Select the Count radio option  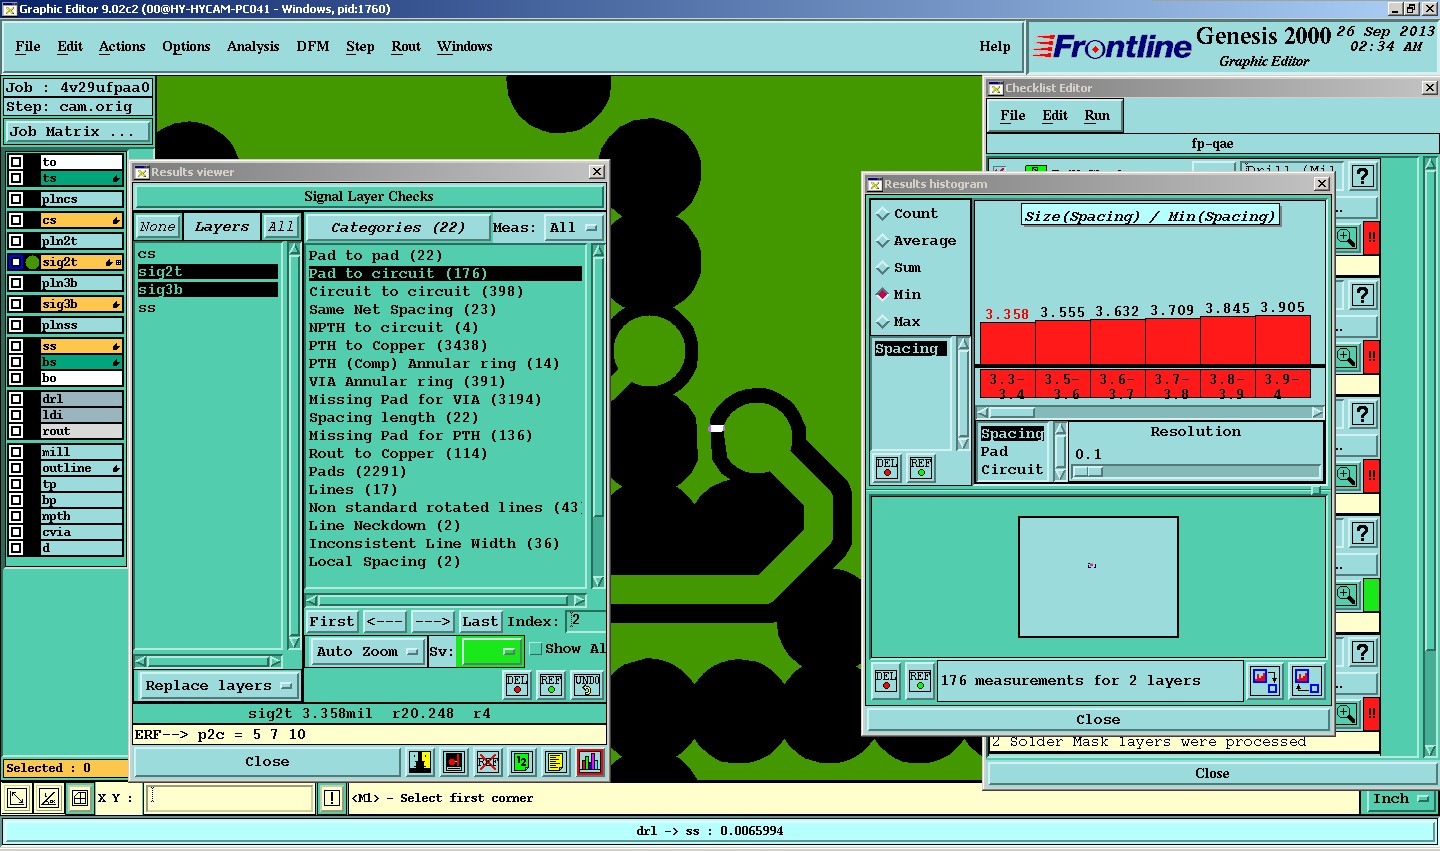click(883, 214)
